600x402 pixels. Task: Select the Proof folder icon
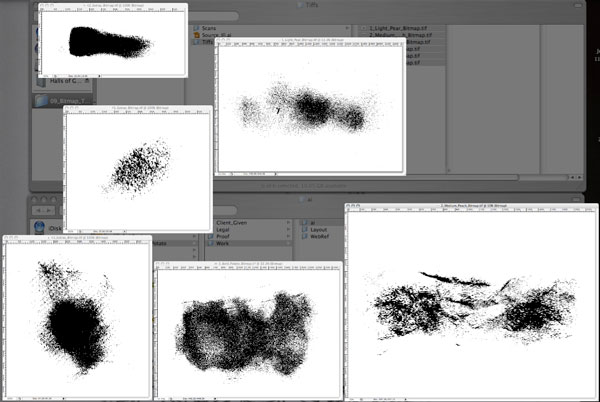[210, 236]
